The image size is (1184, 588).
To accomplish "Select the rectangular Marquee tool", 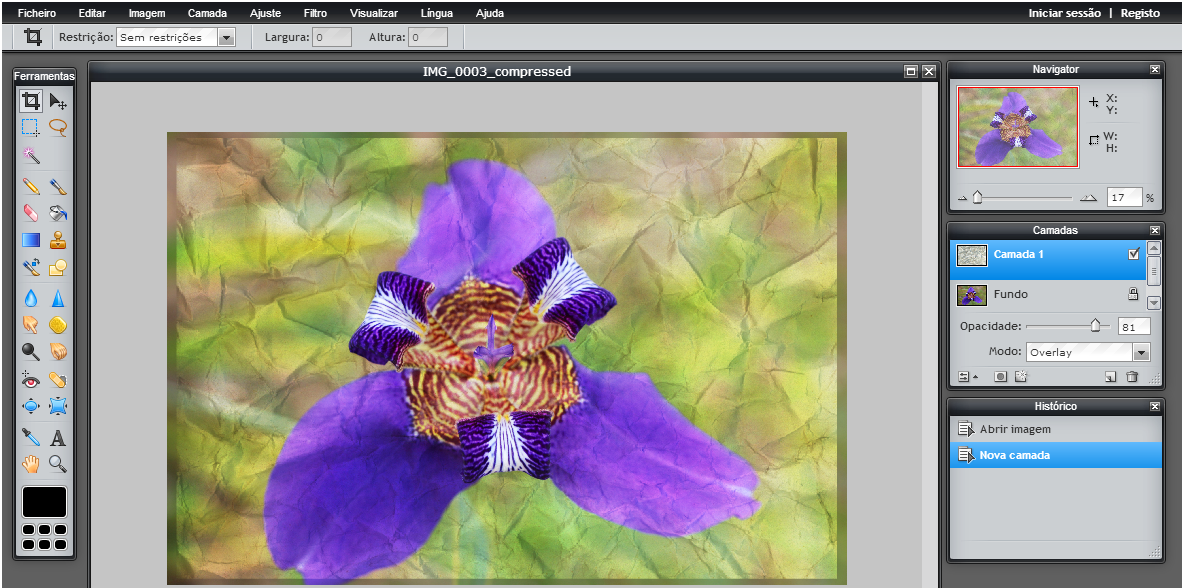I will tap(31, 128).
